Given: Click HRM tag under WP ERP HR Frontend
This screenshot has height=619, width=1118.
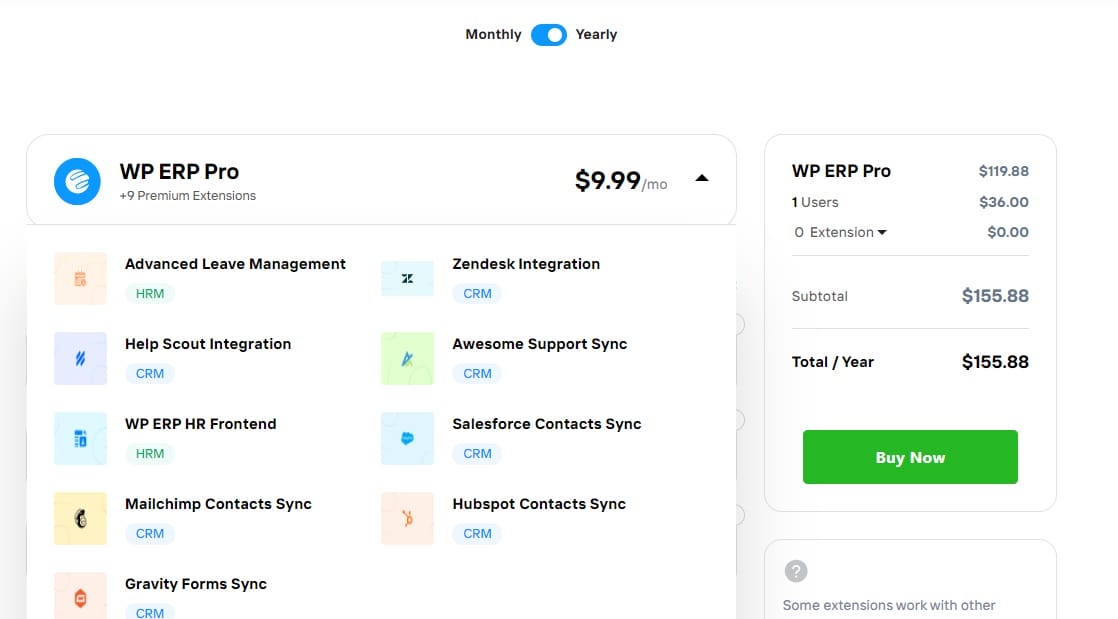Looking at the screenshot, I should [150, 454].
